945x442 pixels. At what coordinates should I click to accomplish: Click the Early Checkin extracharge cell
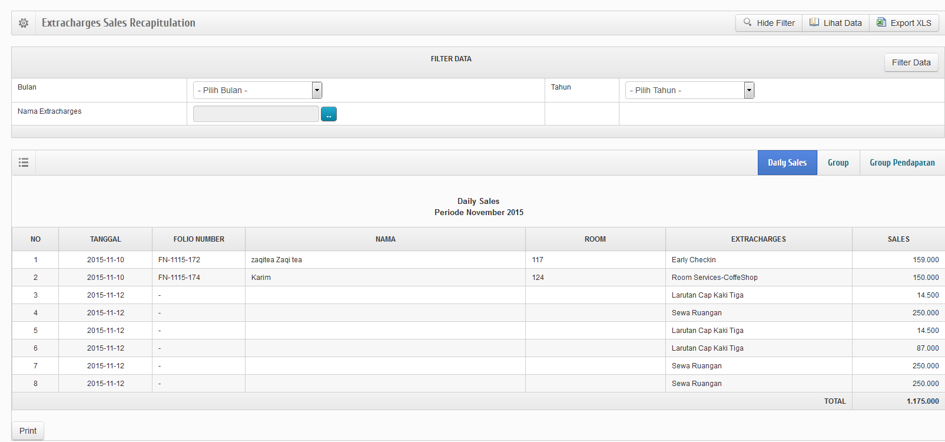click(693, 260)
